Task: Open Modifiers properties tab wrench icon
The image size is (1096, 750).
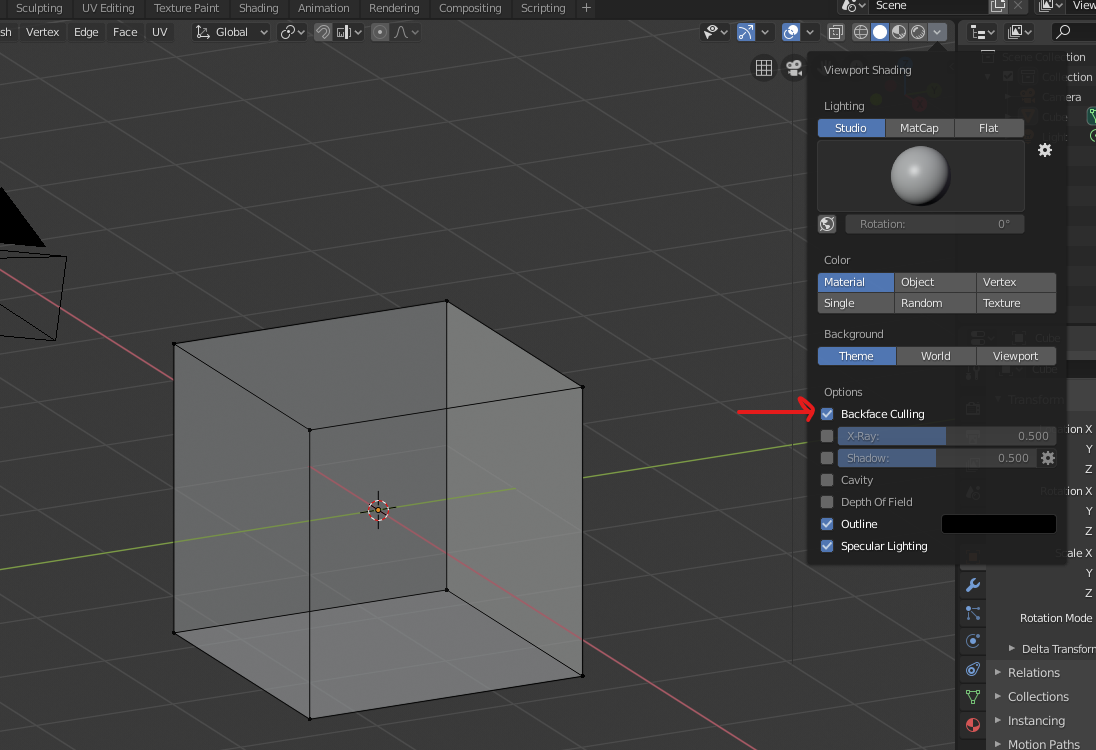Action: (x=972, y=585)
